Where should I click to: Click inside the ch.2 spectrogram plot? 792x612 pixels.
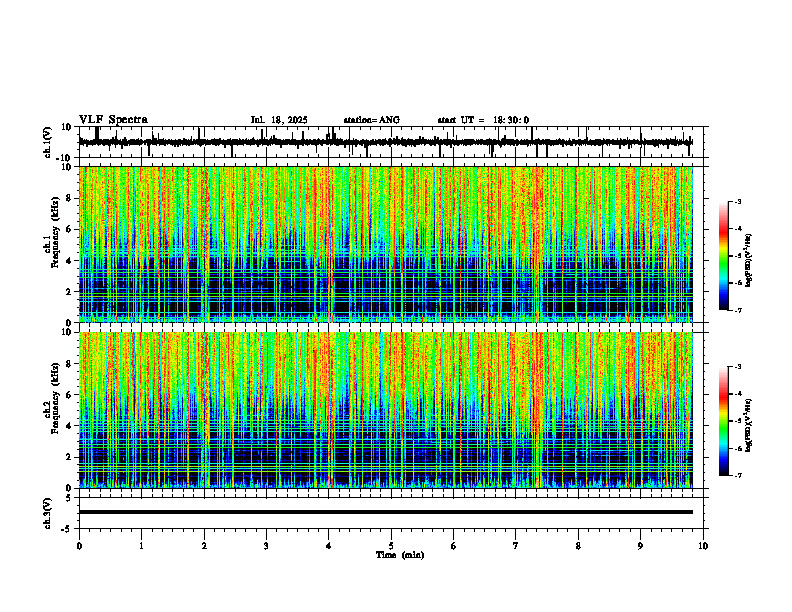coord(385,410)
